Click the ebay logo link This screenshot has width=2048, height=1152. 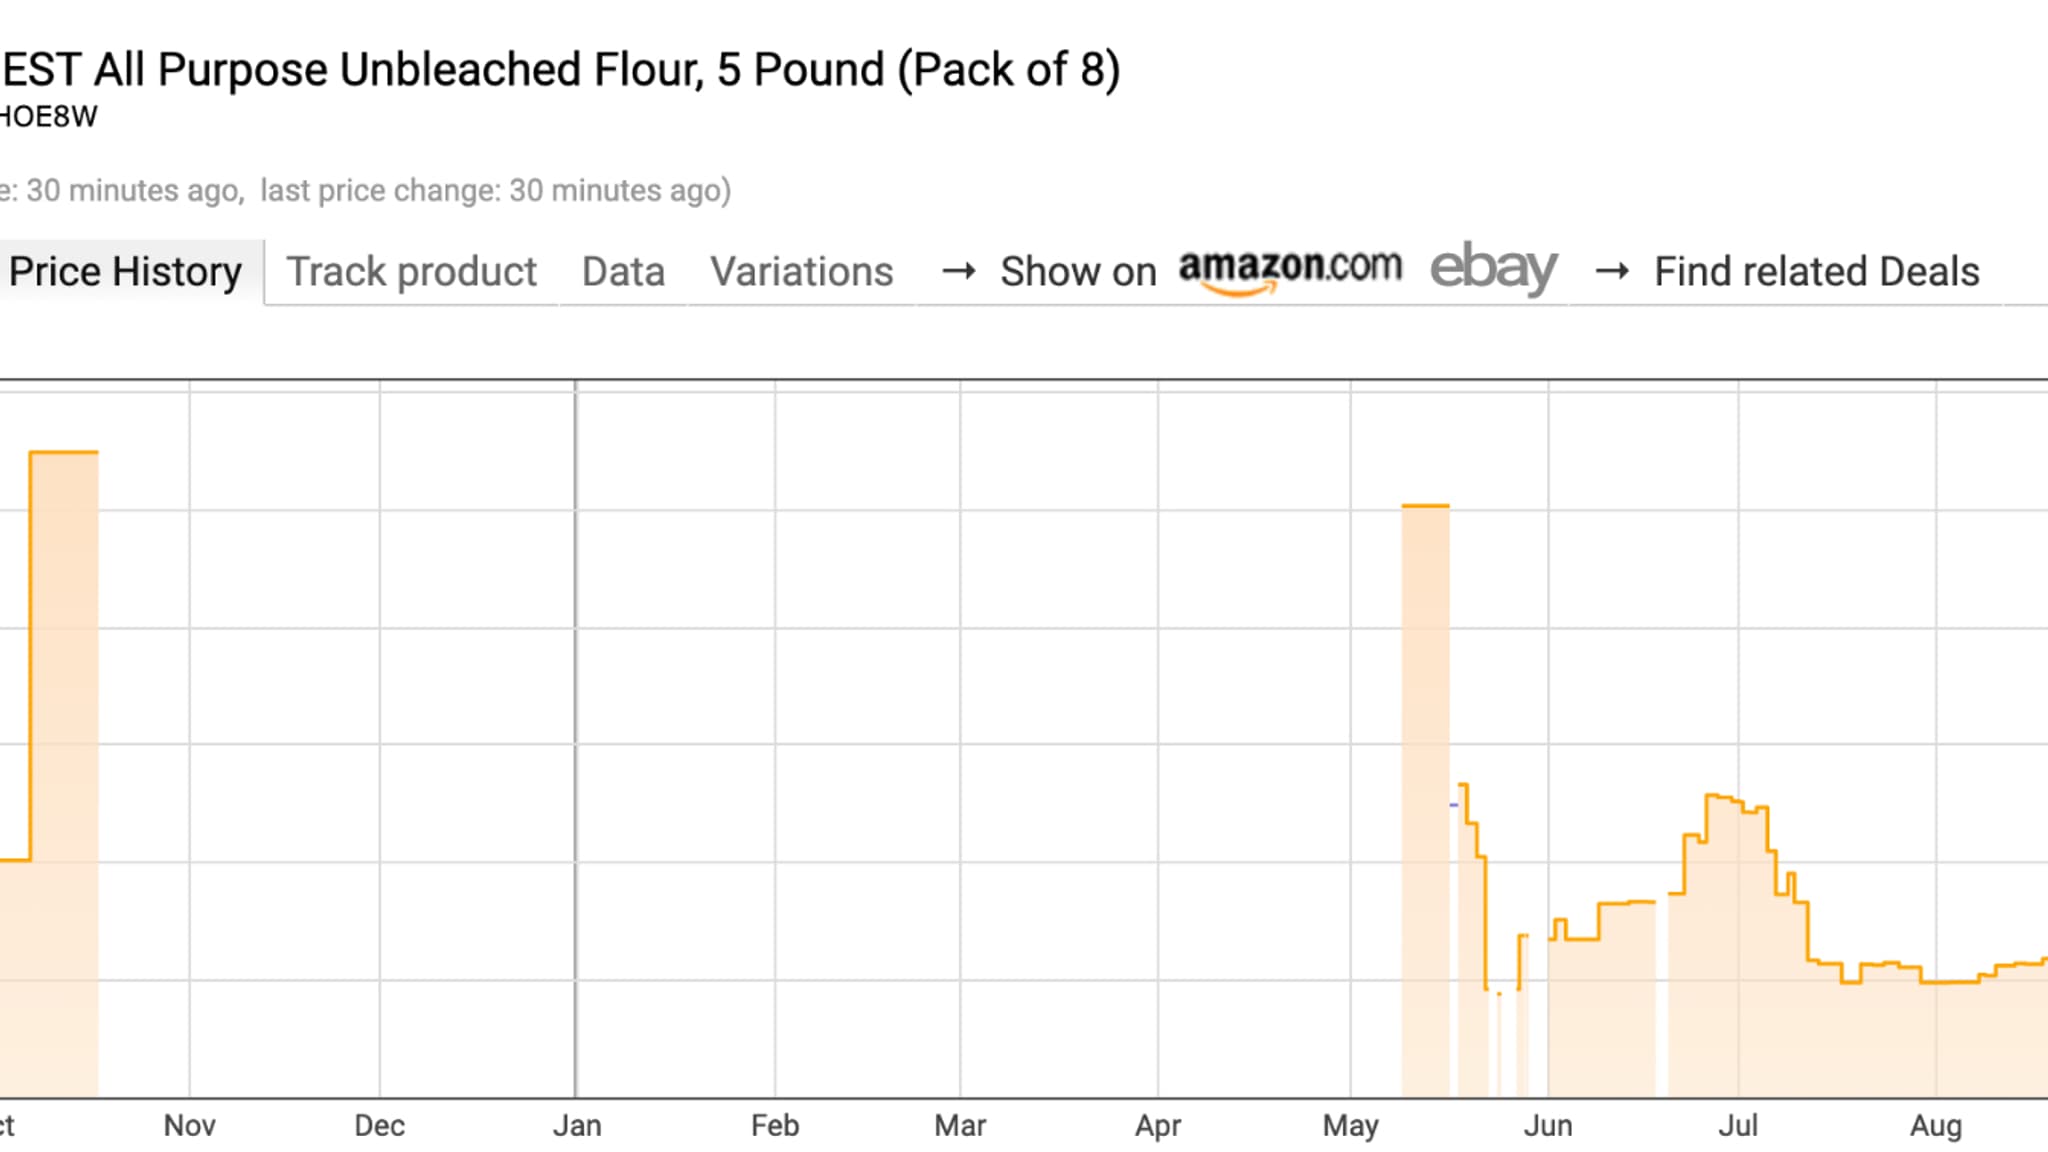coord(1493,268)
